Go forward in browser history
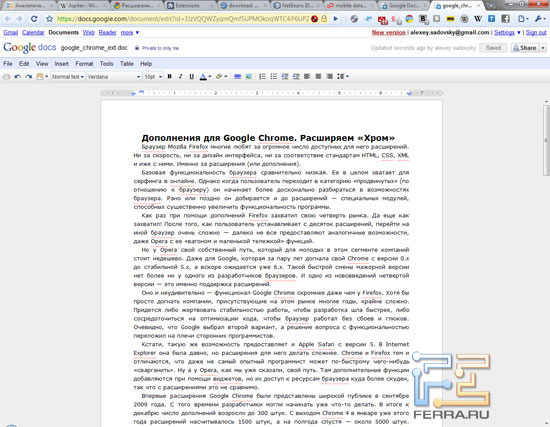The image size is (550, 427). [x=20, y=19]
